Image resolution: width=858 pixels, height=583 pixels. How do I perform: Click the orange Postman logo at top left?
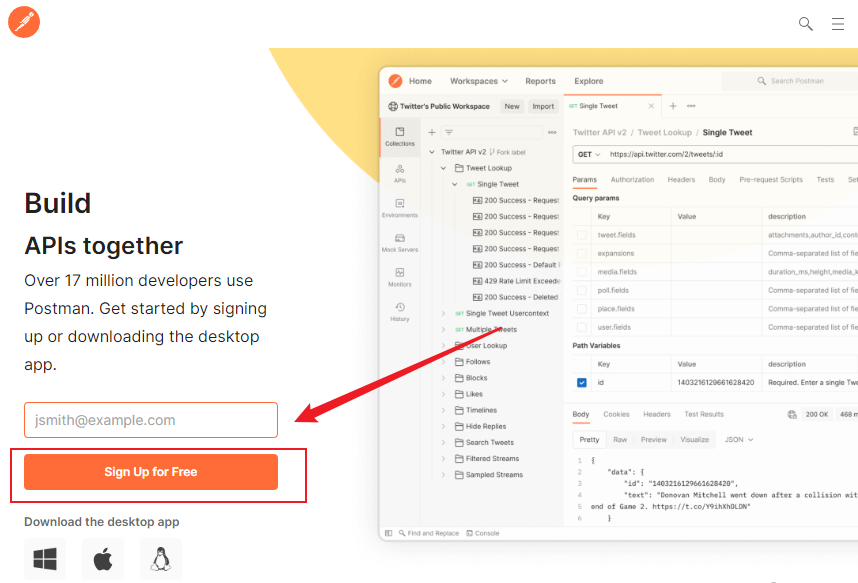(x=24, y=22)
